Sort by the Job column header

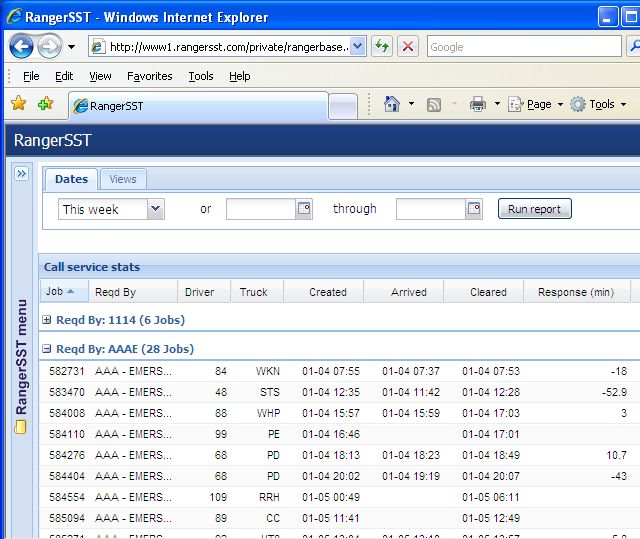(55, 292)
